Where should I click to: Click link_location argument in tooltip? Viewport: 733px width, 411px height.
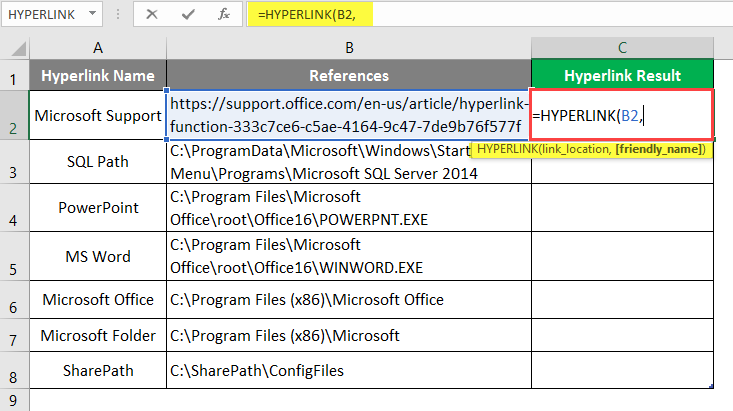[x=575, y=149]
